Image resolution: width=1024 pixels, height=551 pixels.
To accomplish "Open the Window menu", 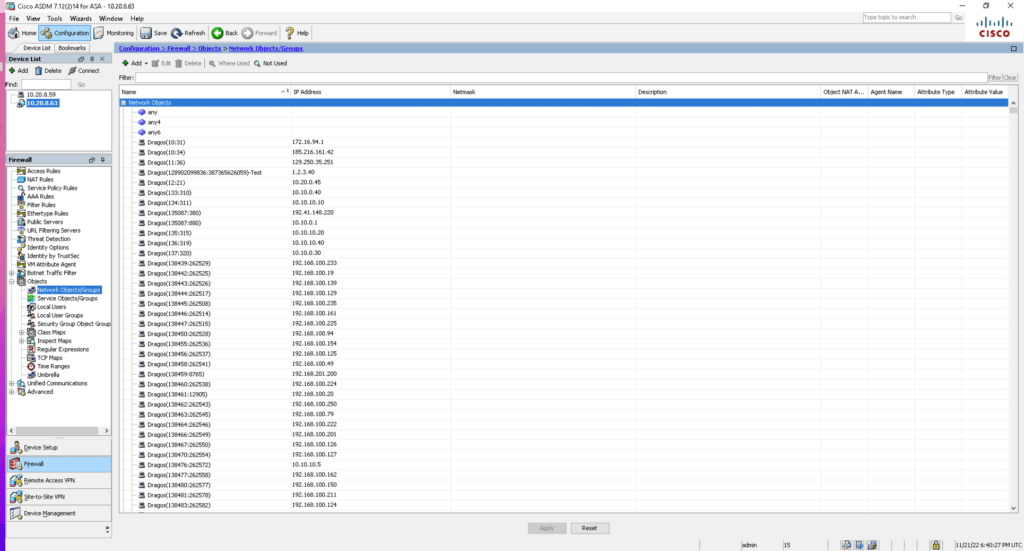I will 110,19.
